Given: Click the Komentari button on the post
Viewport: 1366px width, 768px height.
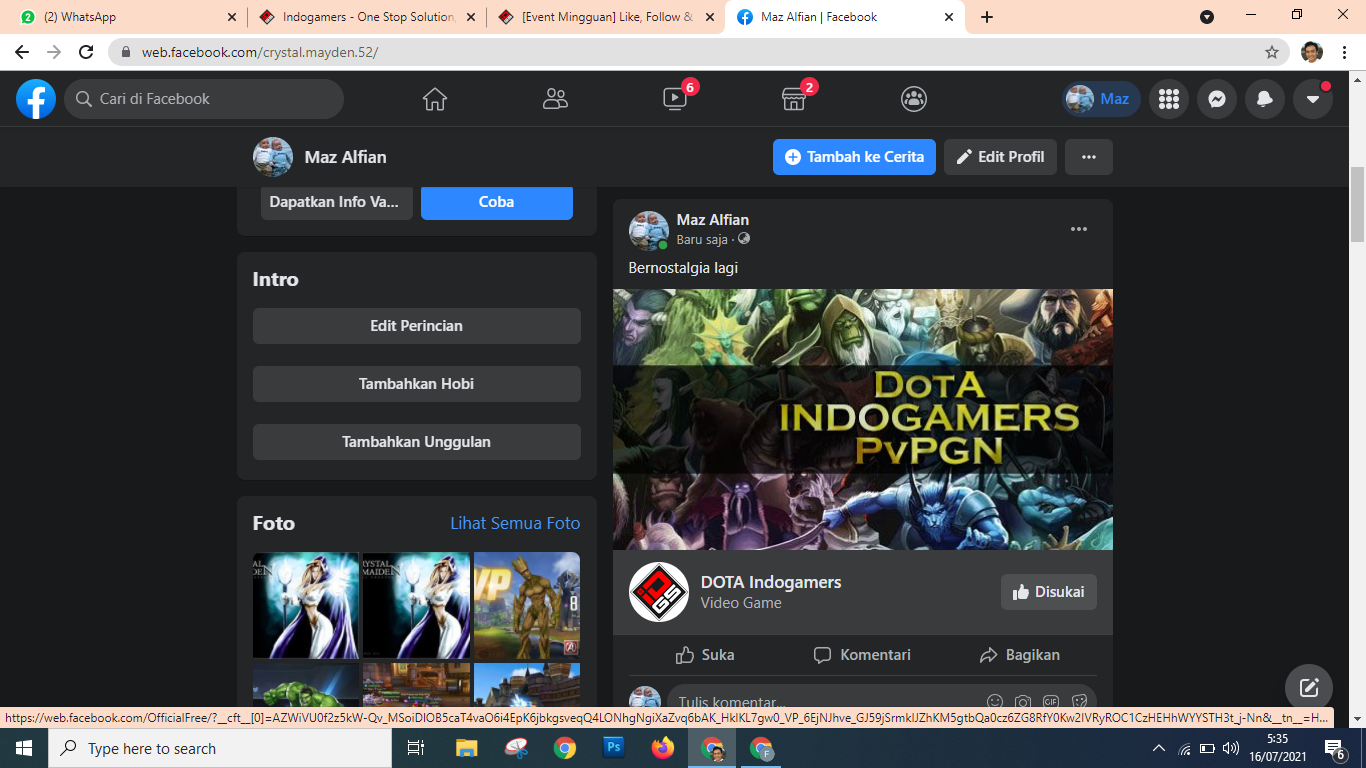Looking at the screenshot, I should (x=862, y=655).
